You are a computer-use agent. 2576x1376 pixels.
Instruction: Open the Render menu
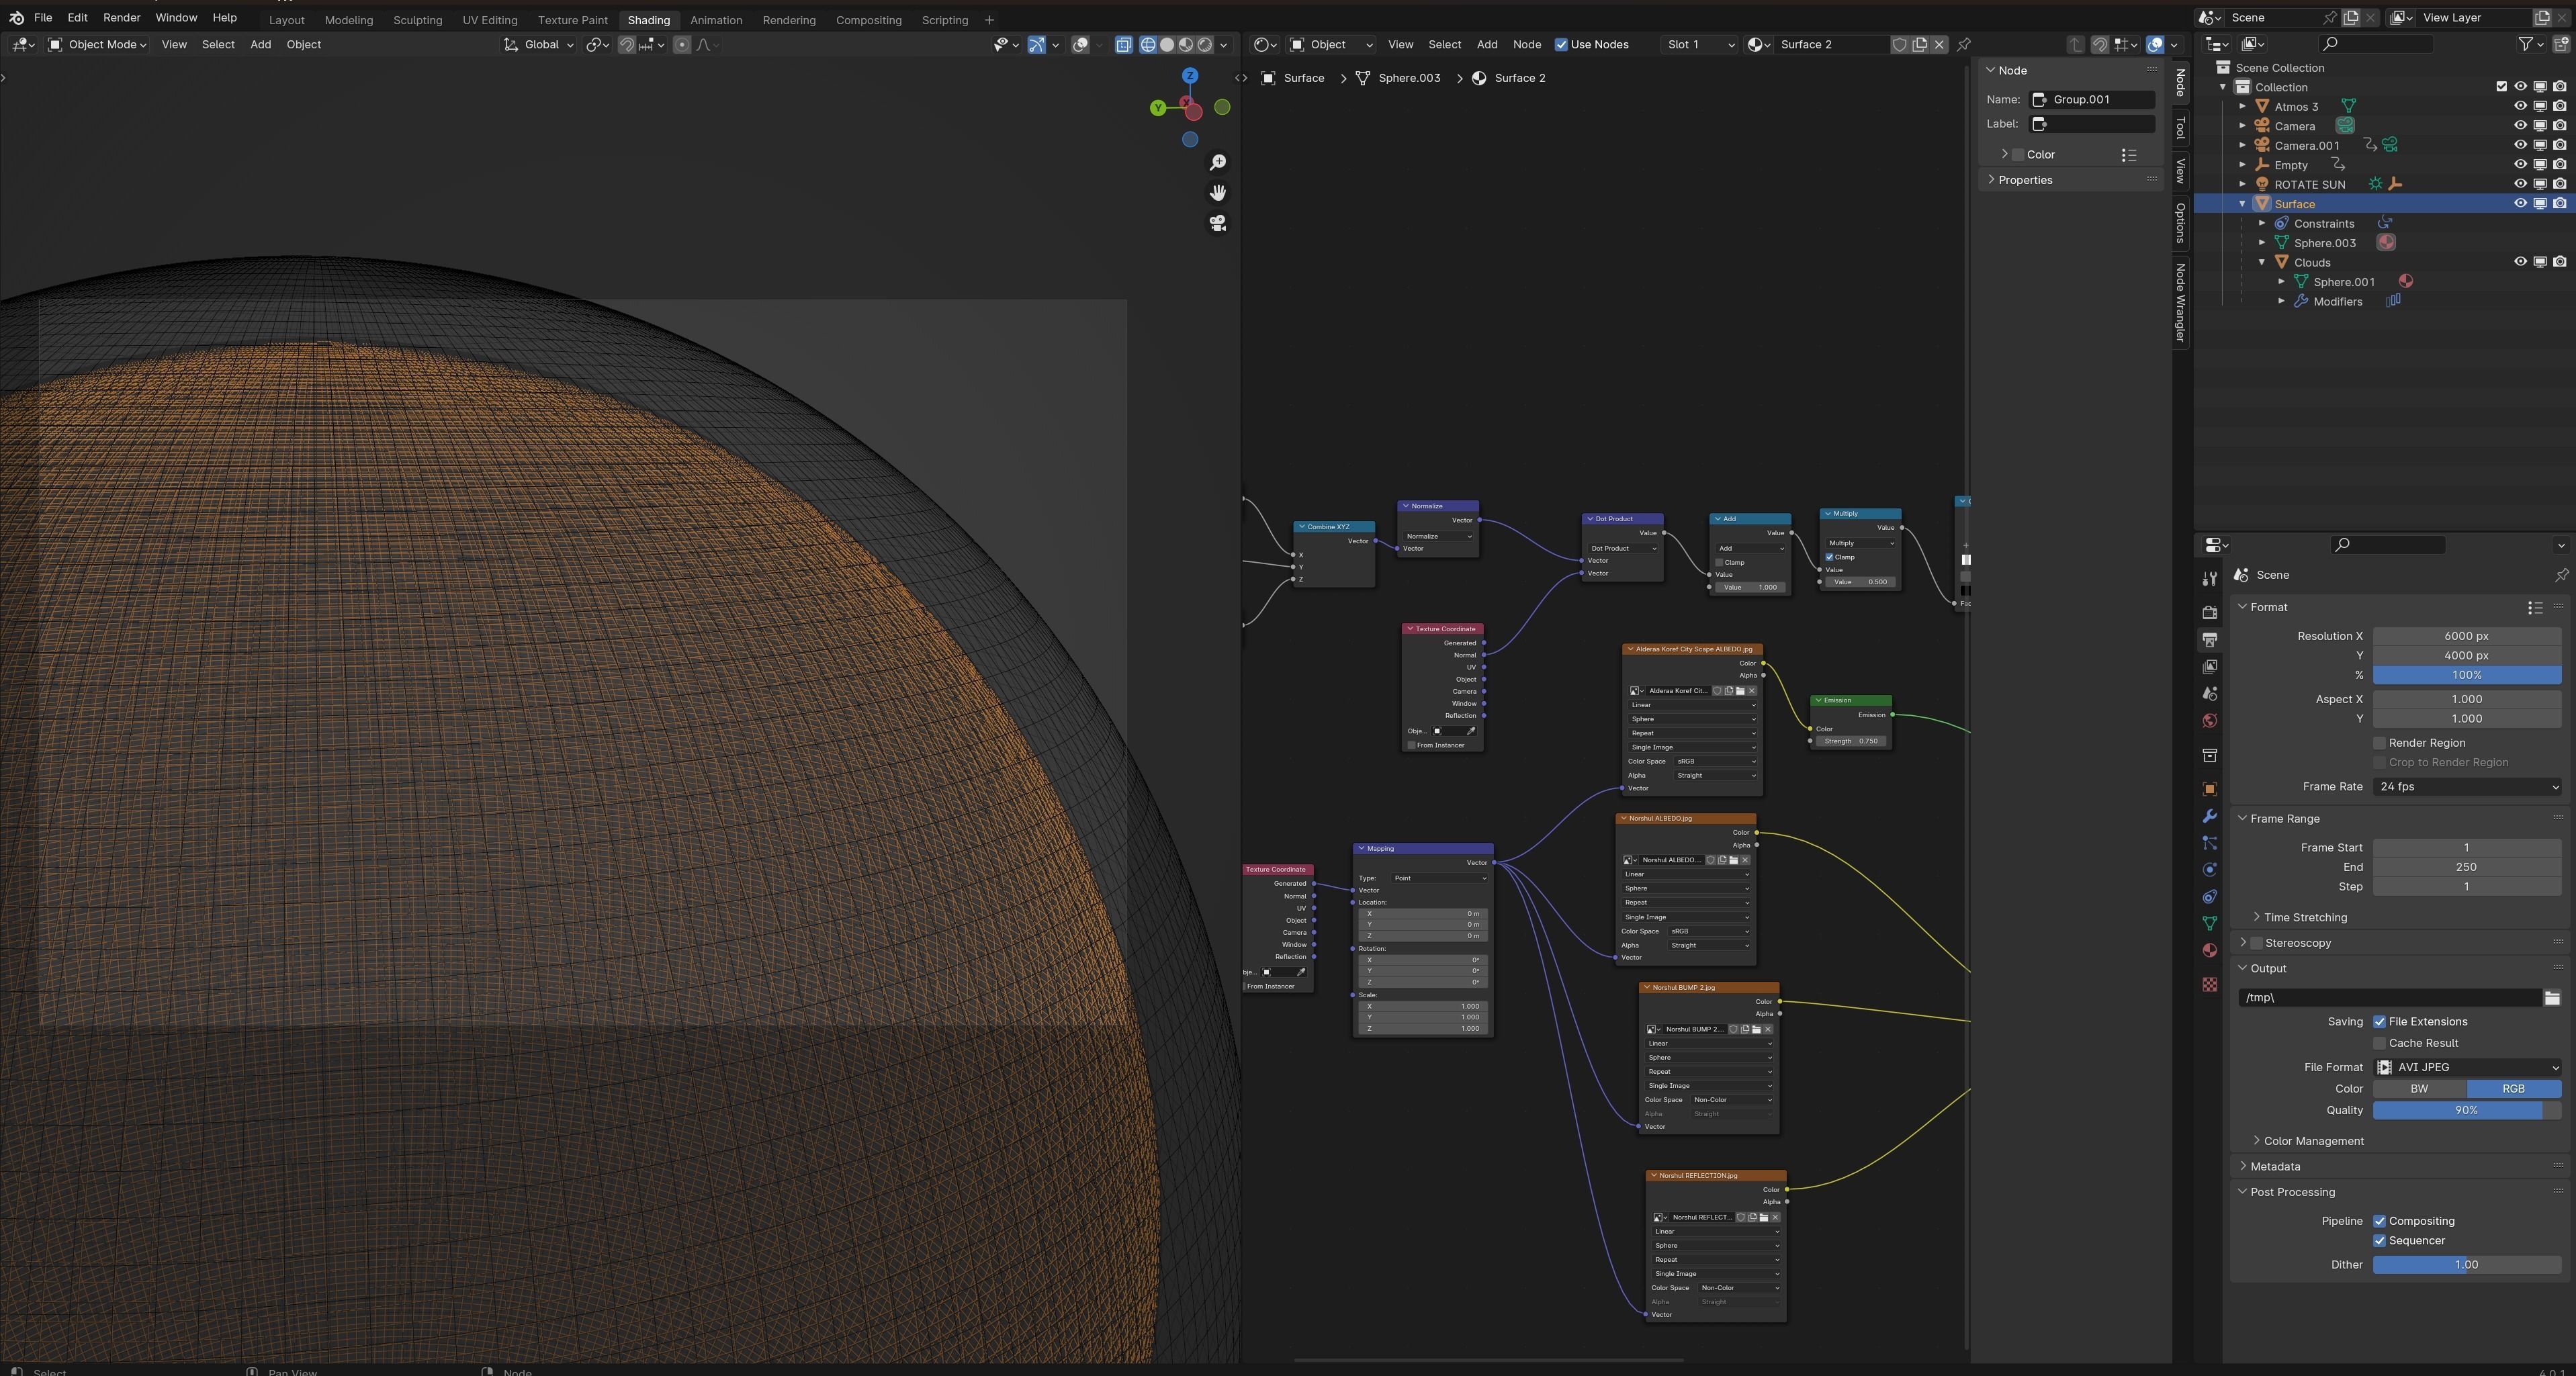121,17
